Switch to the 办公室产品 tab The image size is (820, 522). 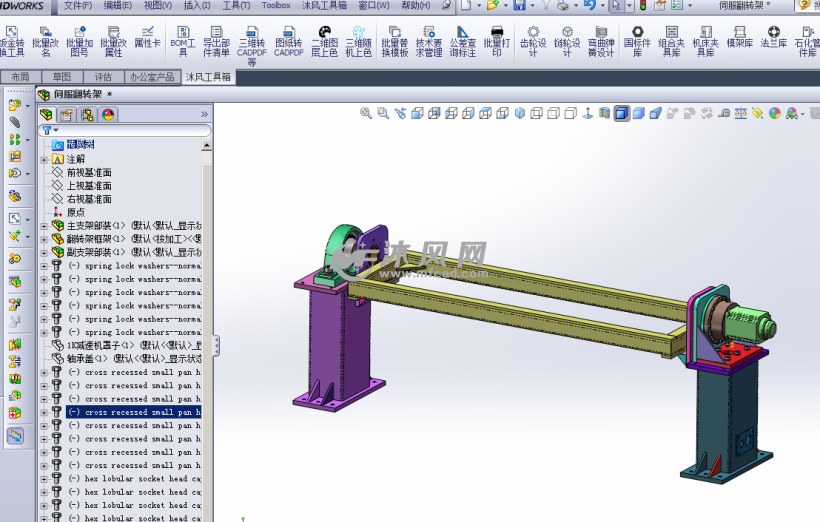pyautogui.click(x=152, y=77)
